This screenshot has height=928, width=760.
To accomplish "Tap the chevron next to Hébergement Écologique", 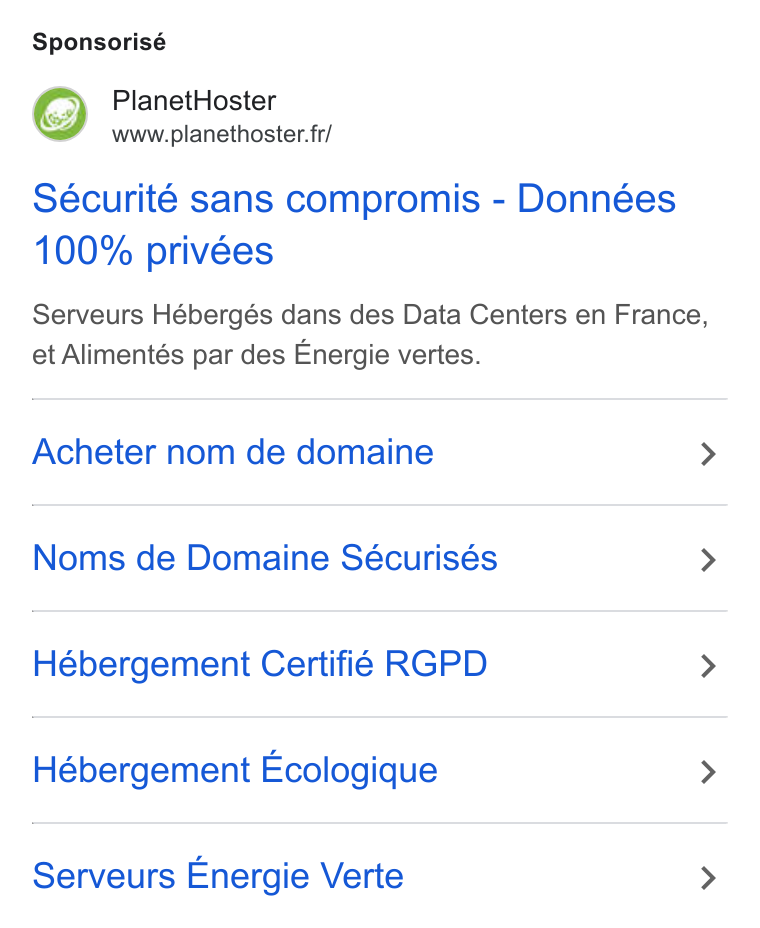I will point(709,772).
